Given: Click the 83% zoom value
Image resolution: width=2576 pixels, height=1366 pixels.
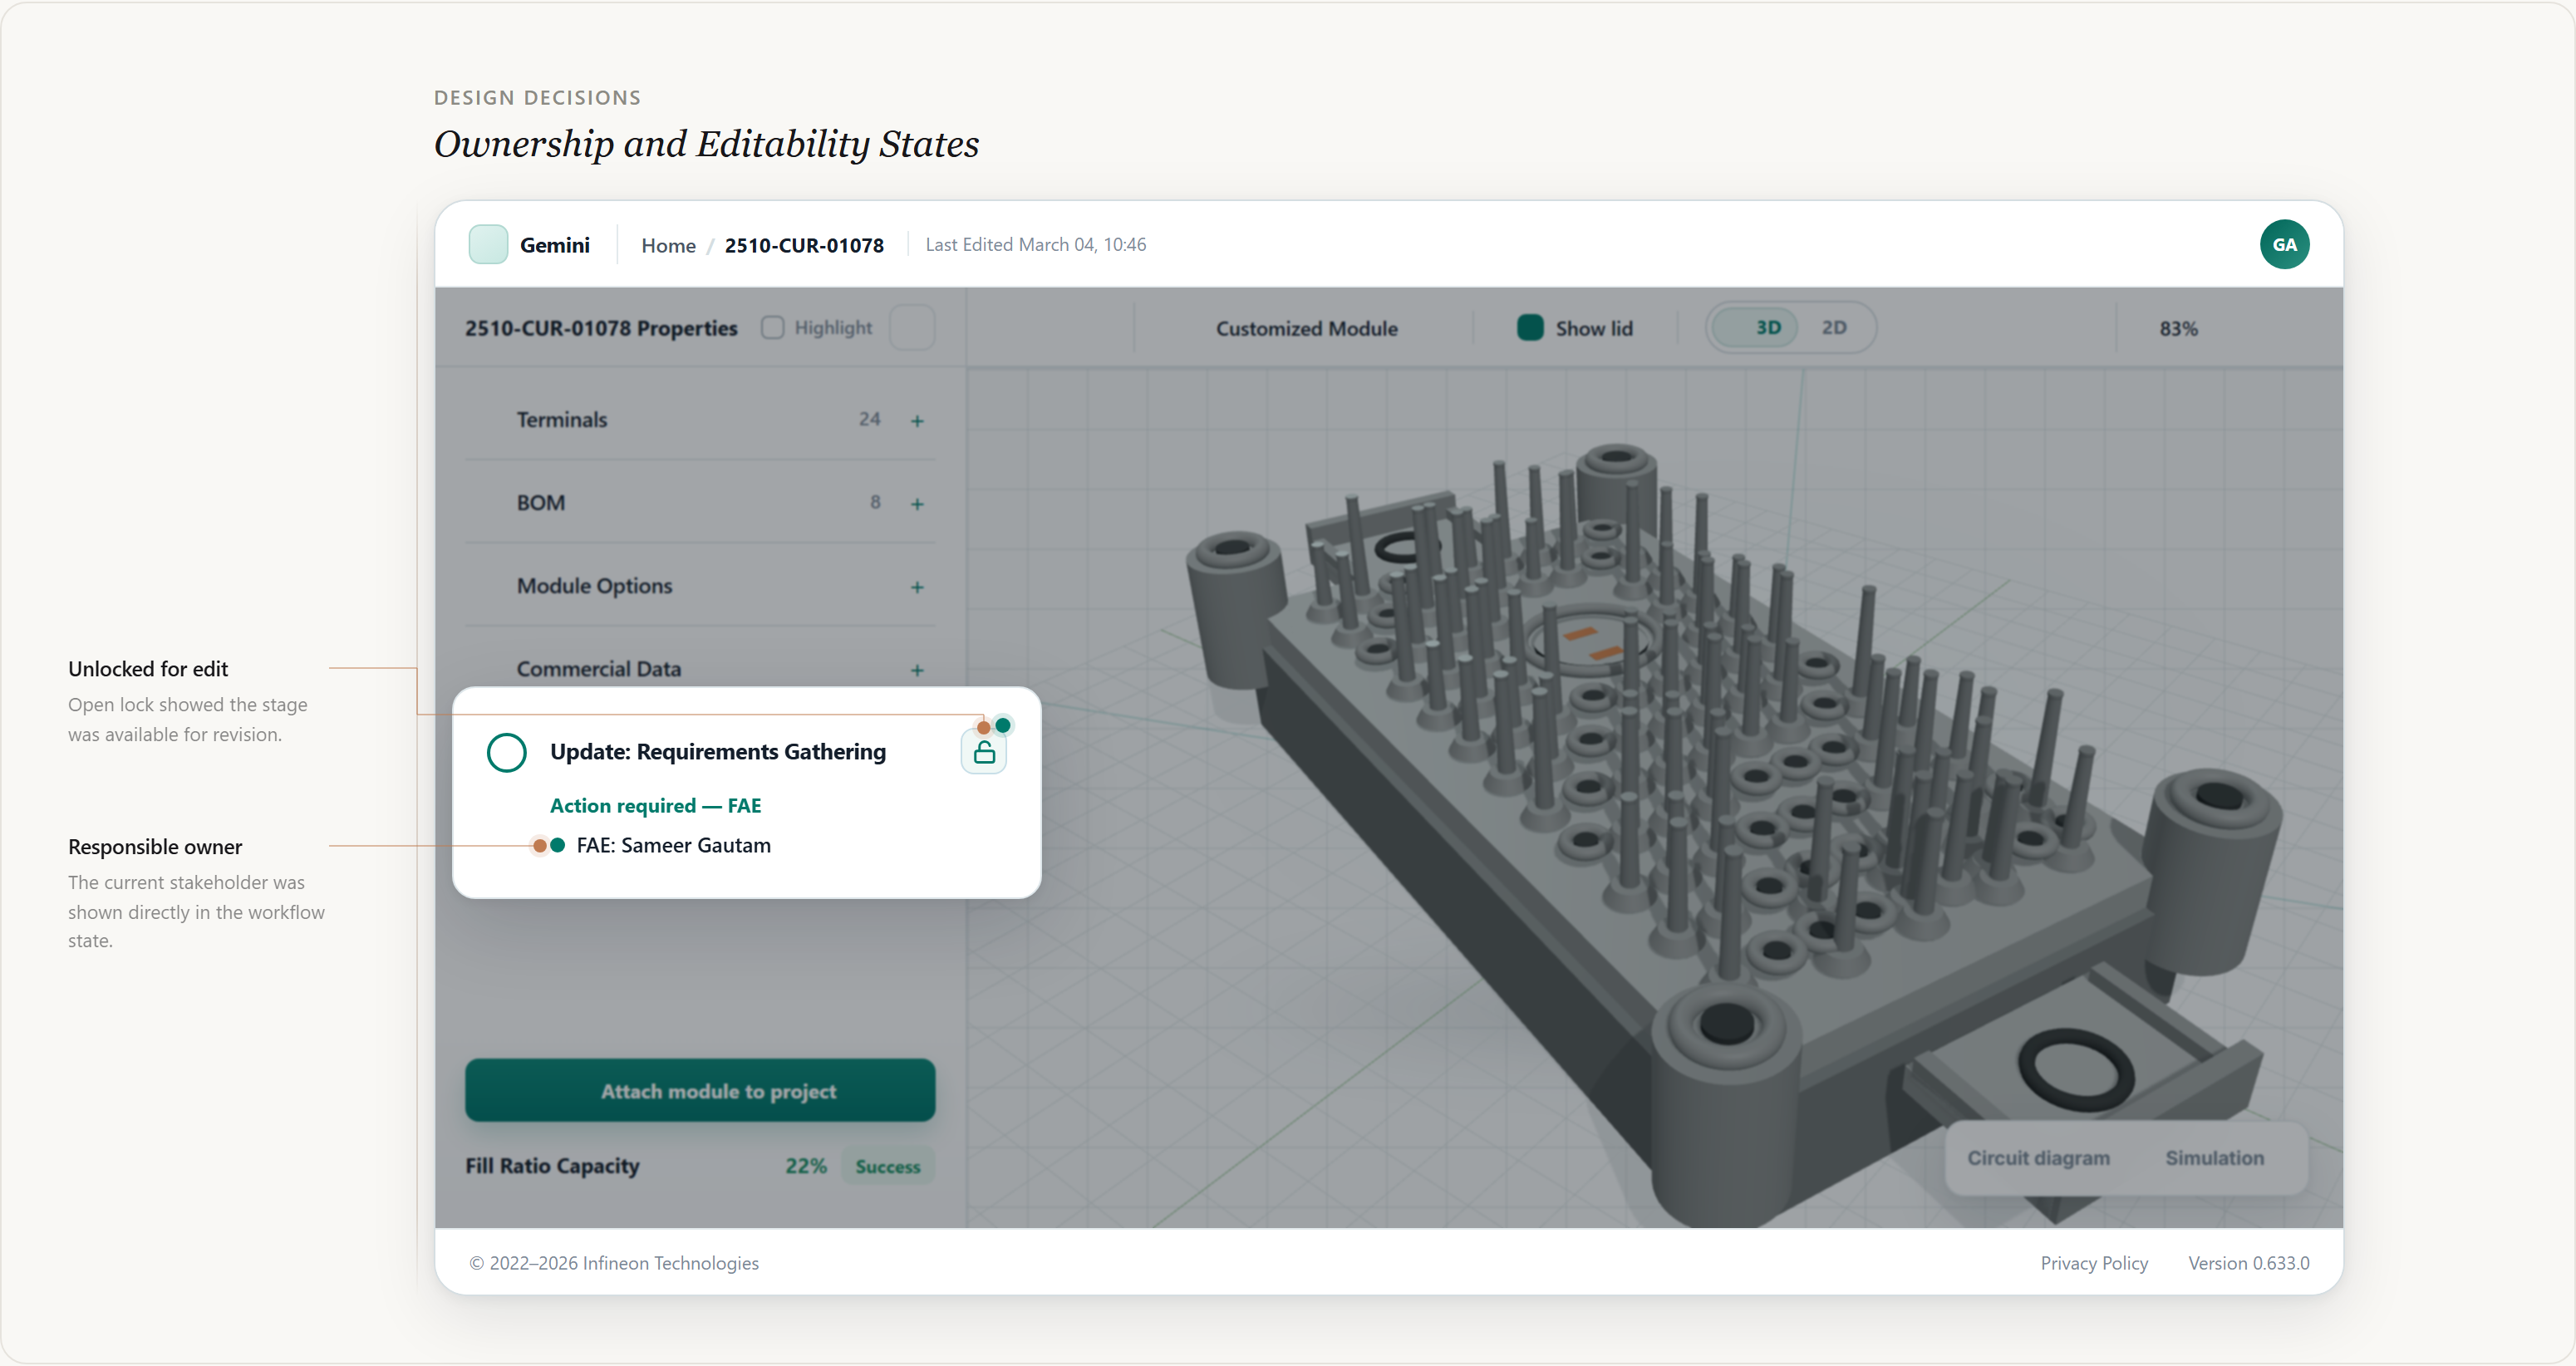Looking at the screenshot, I should 2178,328.
